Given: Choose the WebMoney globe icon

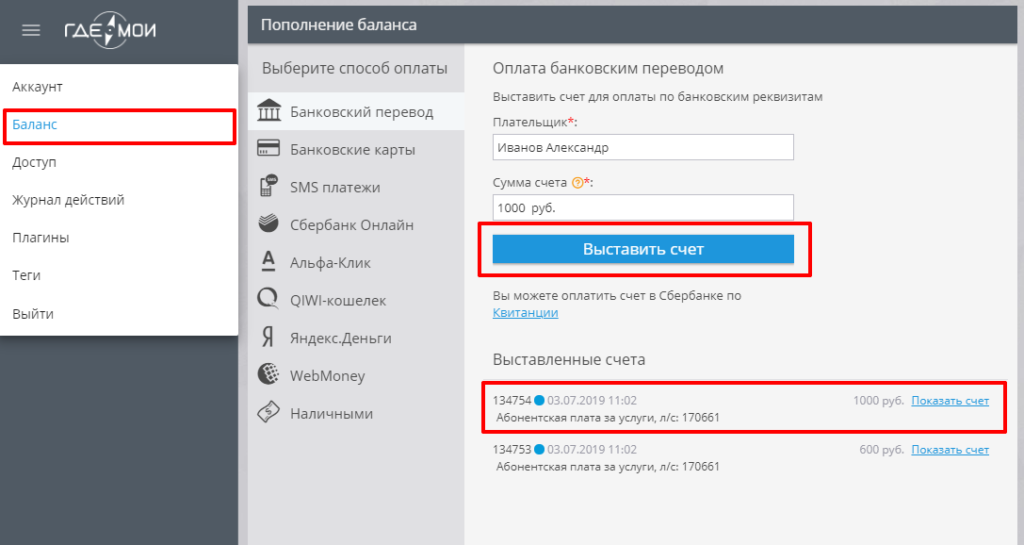Looking at the screenshot, I should [x=268, y=374].
